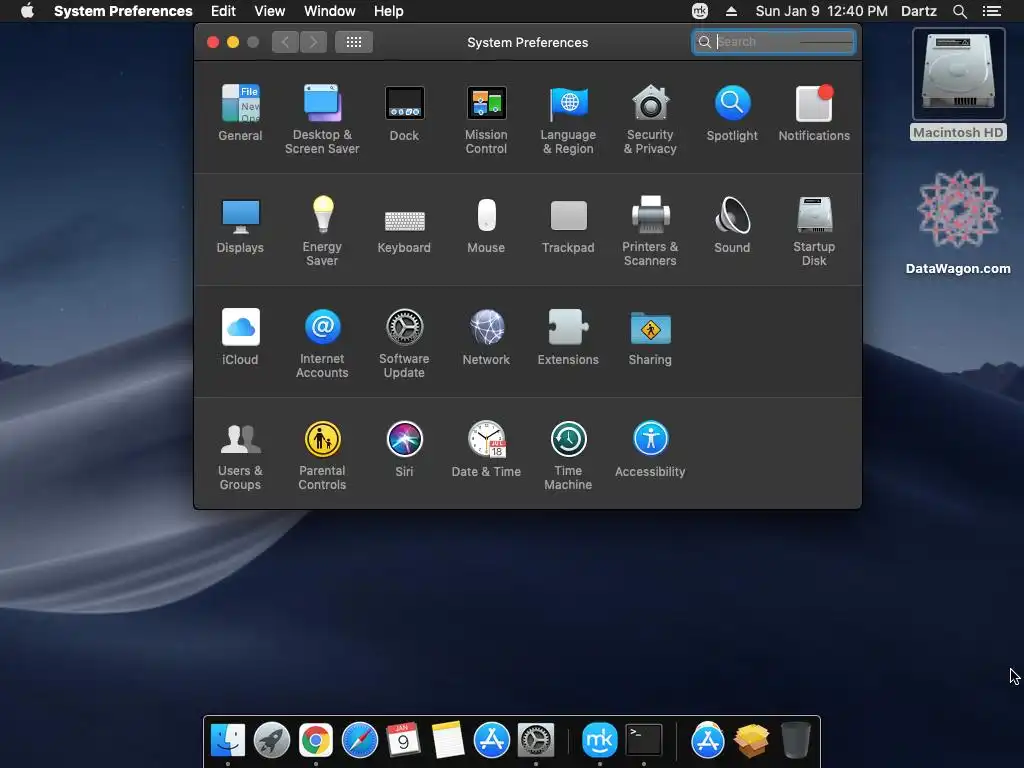Viewport: 1024px width, 768px height.
Task: Open Spotlight search in menu bar
Action: coord(959,11)
